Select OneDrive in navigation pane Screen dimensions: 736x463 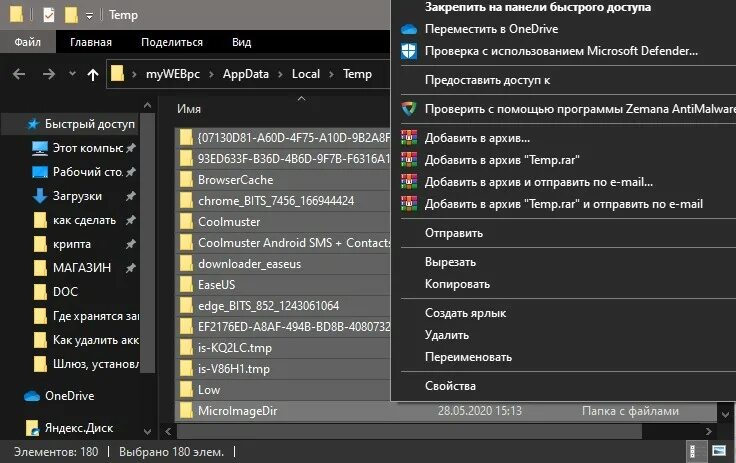coord(69,396)
